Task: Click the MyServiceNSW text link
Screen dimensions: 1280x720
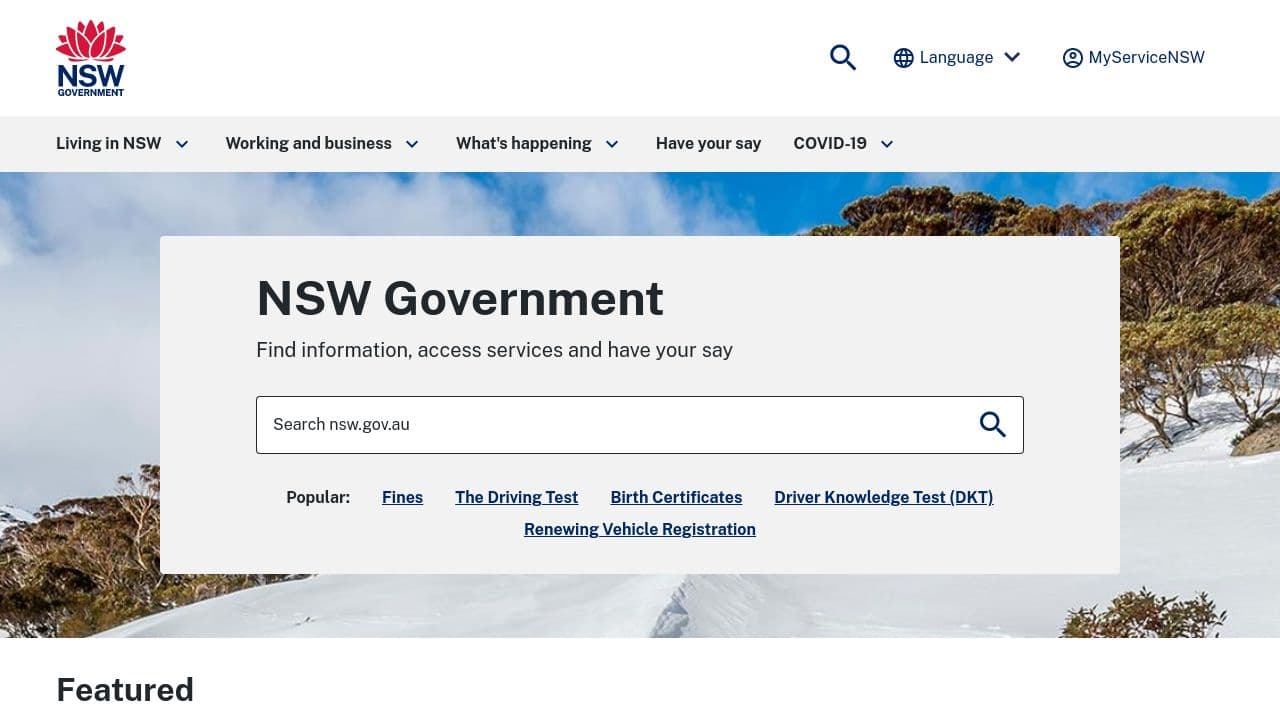Action: point(1146,57)
